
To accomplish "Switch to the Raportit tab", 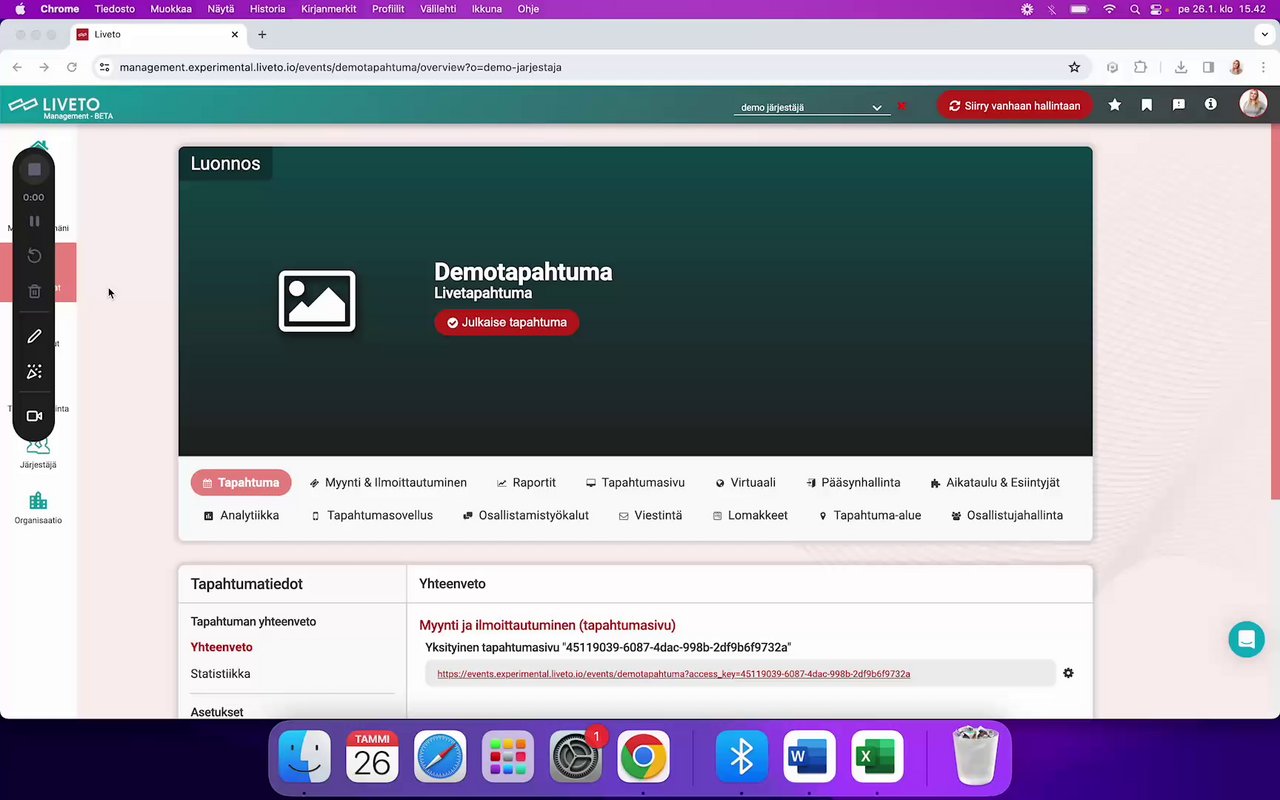I will point(526,482).
